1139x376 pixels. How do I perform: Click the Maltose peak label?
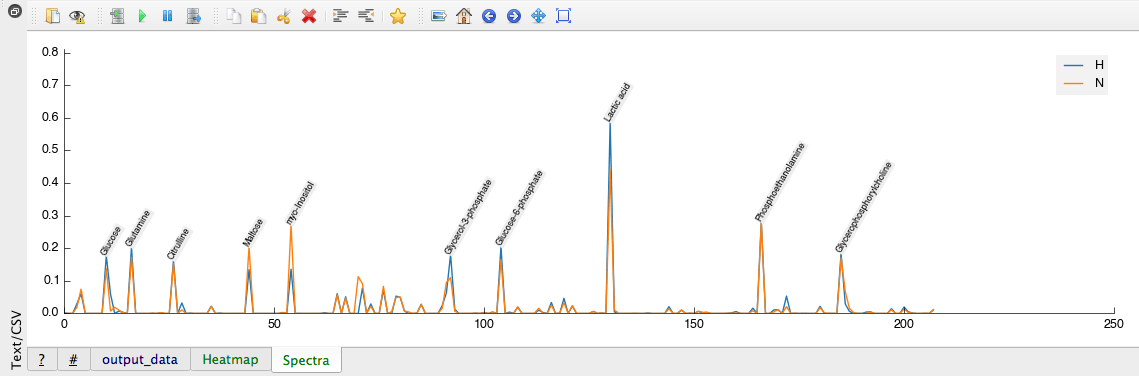click(253, 233)
